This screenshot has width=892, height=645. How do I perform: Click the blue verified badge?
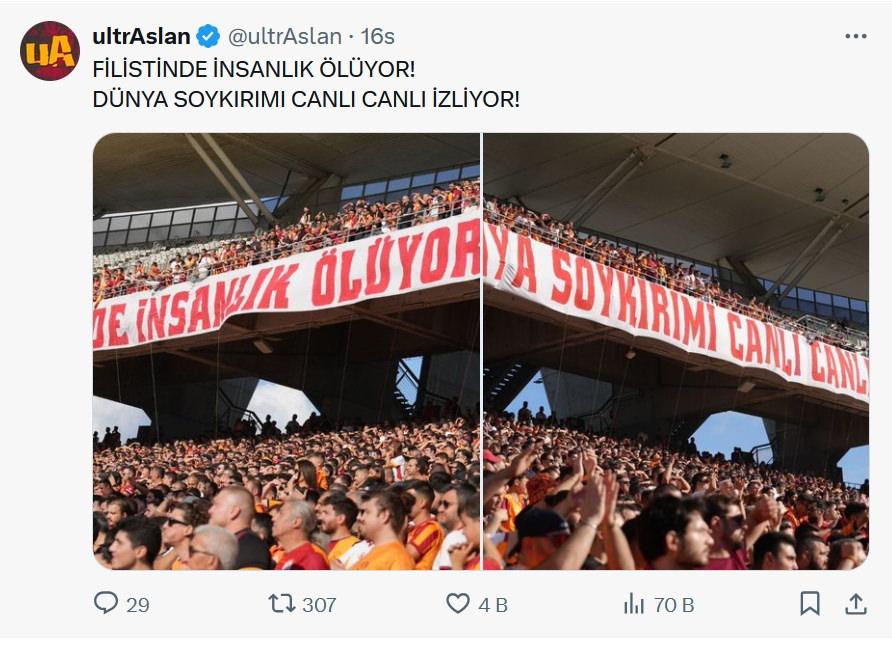coord(208,36)
